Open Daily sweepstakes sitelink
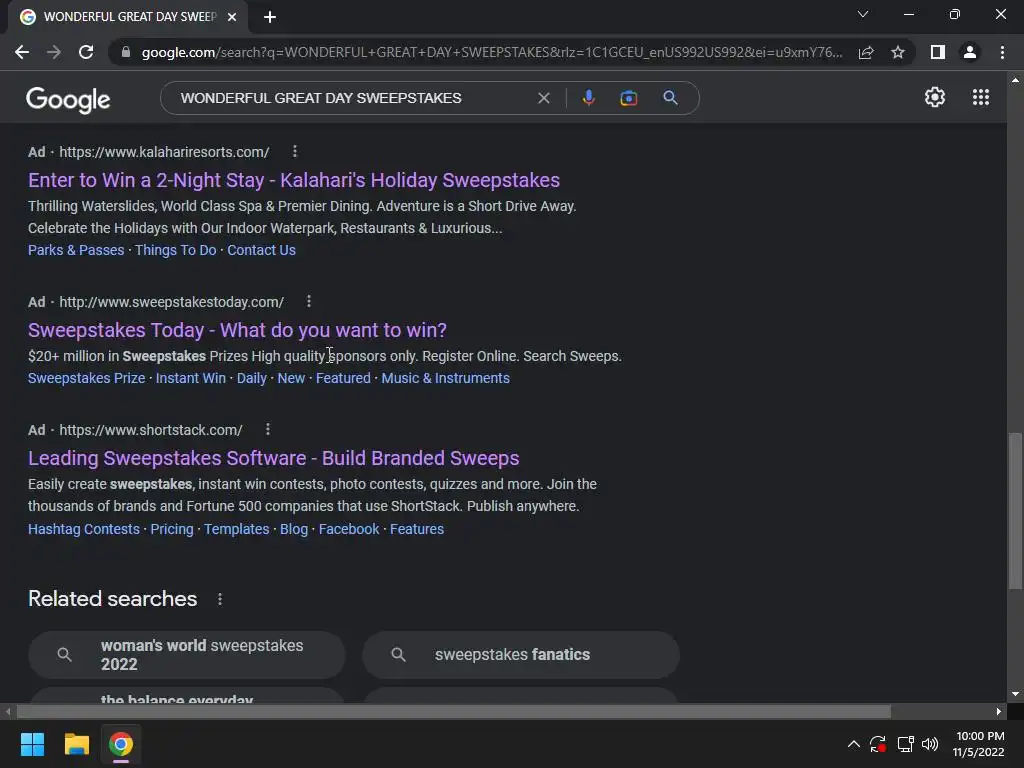The width and height of the screenshot is (1024, 768). [x=251, y=378]
